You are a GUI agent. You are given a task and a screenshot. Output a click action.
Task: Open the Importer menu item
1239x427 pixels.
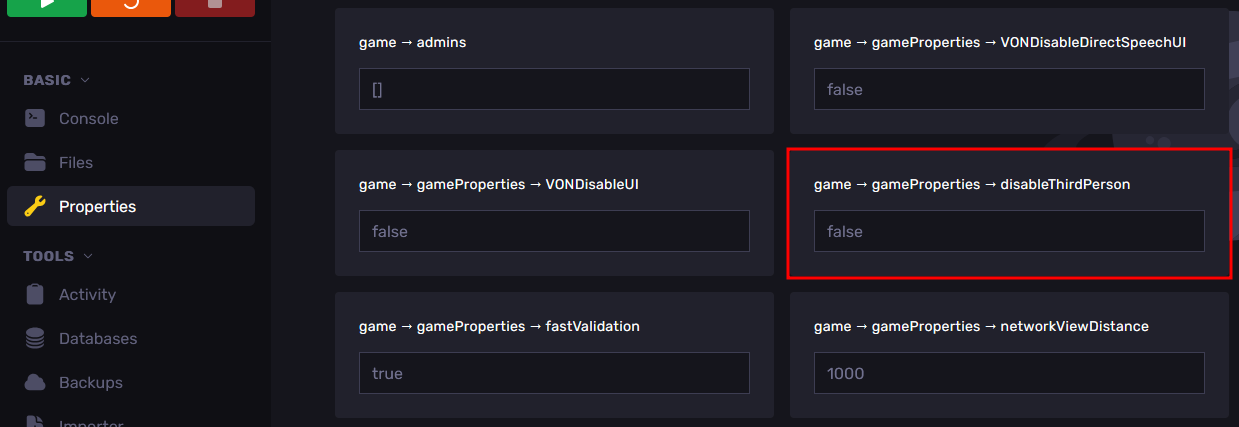click(90, 423)
